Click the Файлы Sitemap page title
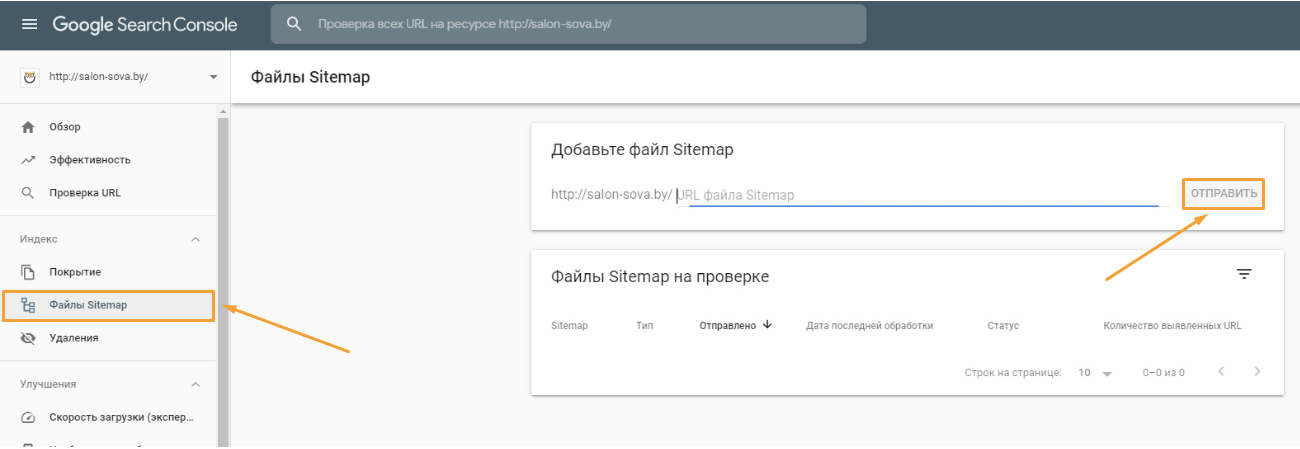 point(310,77)
